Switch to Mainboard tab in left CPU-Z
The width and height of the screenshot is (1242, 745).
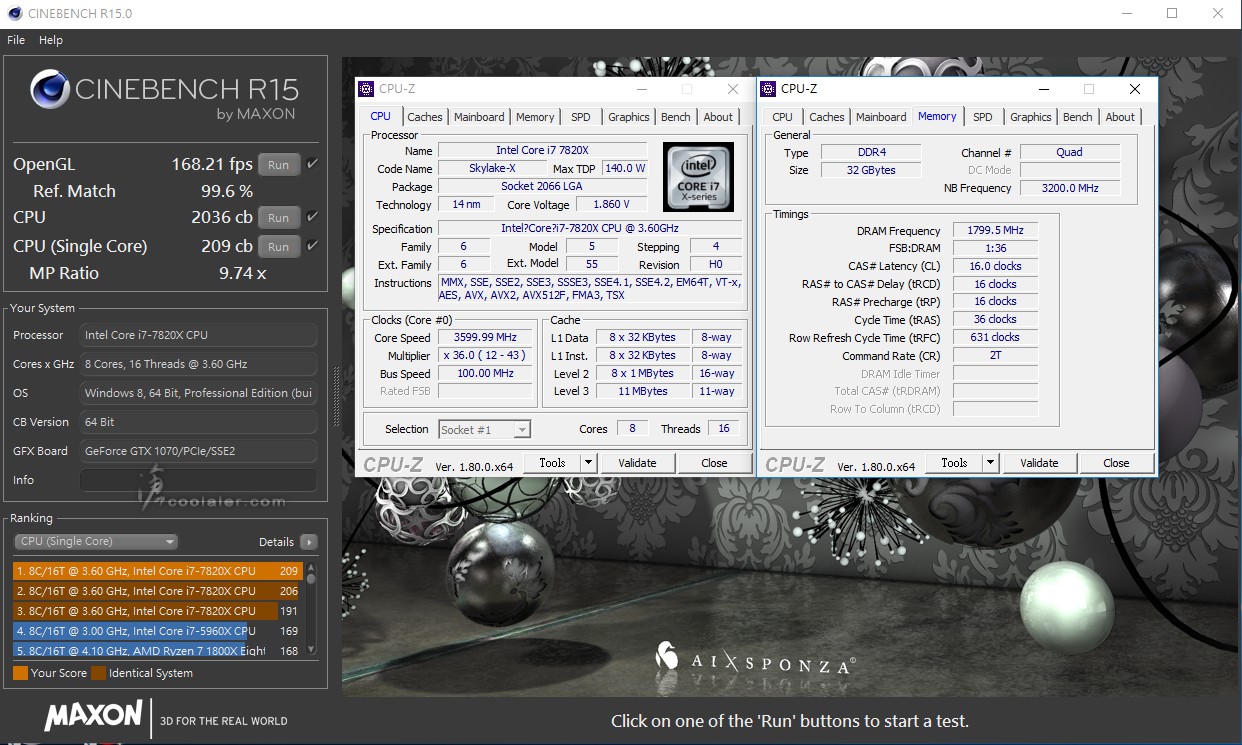coord(479,117)
